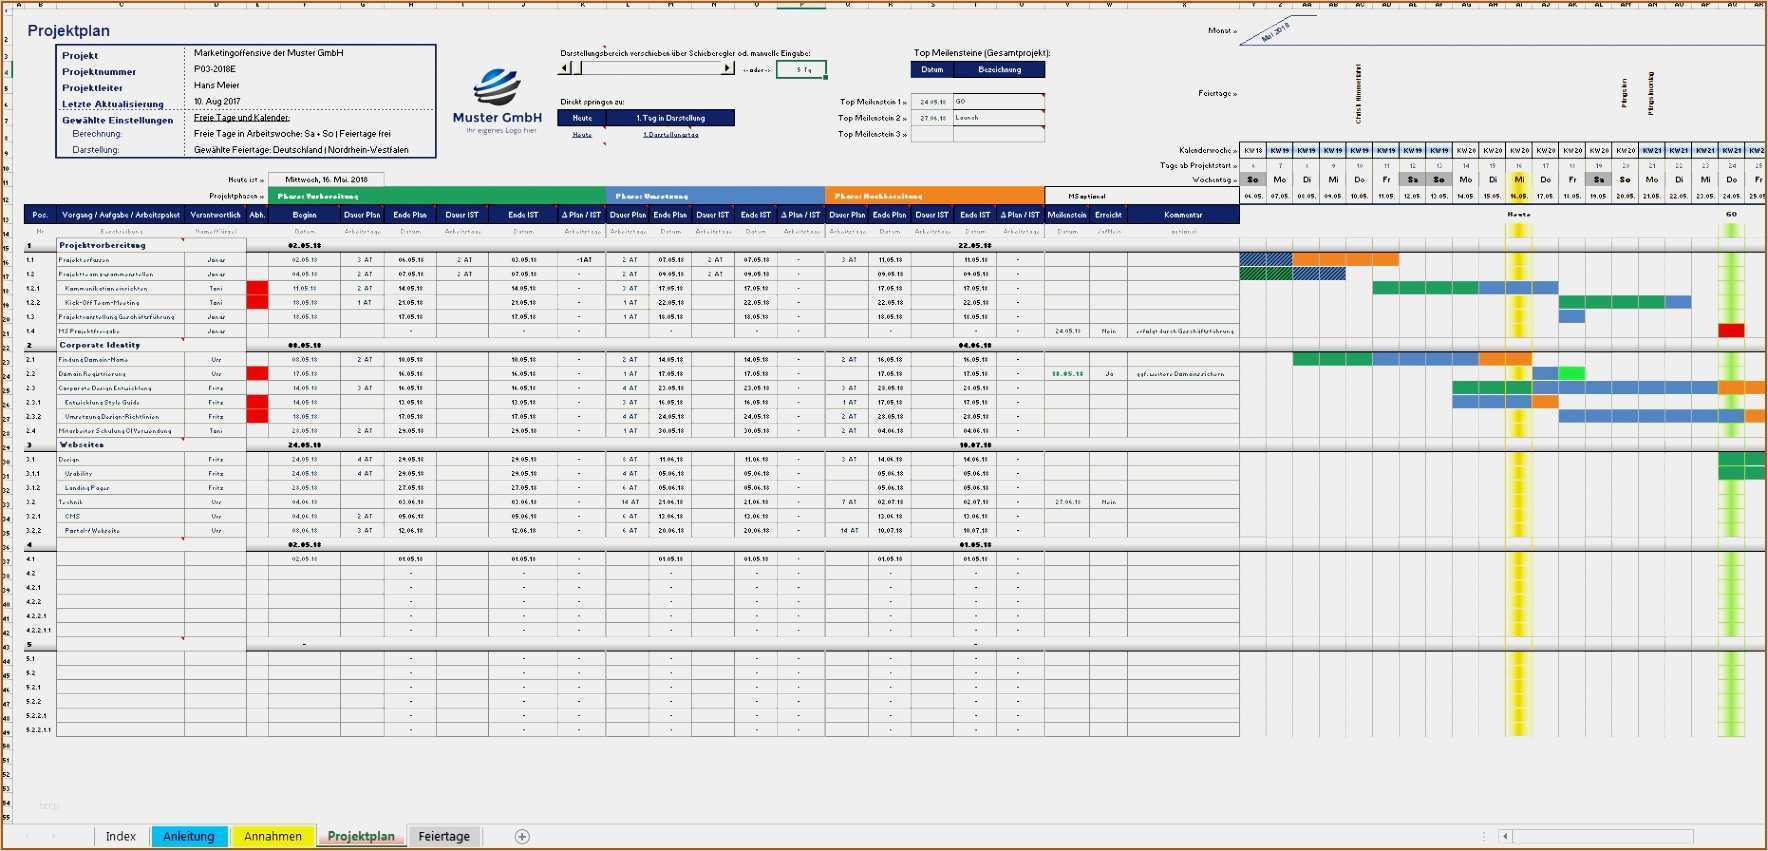Select the yellow Annahmen sheet tab
This screenshot has height=851, width=1768.
tap(273, 837)
